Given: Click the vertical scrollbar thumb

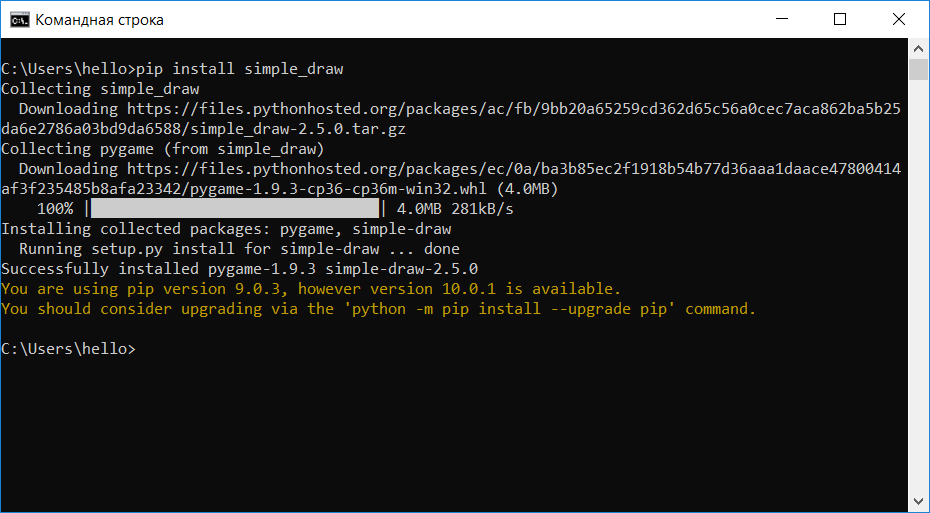Looking at the screenshot, I should [x=919, y=69].
